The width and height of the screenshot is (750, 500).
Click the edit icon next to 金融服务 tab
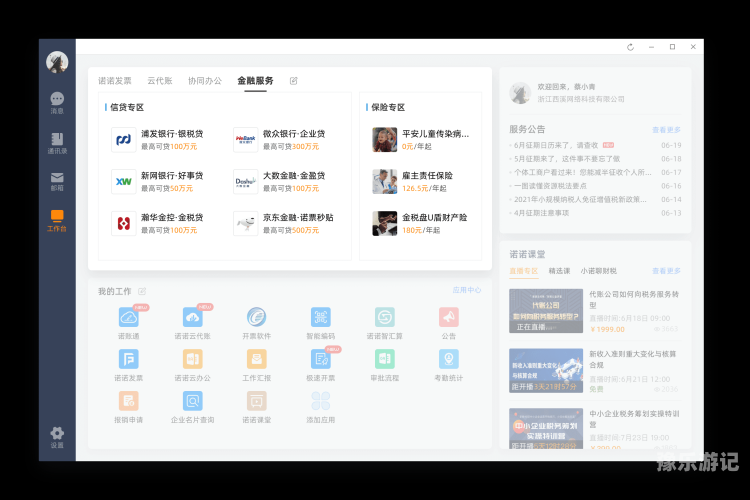294,81
